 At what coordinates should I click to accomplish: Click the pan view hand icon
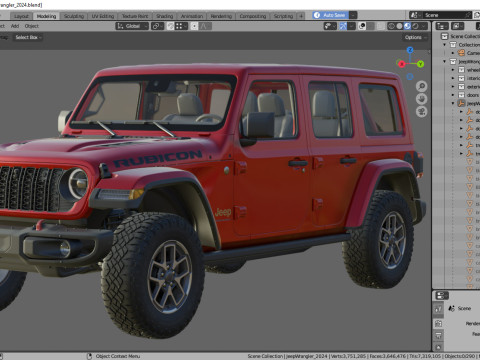coord(422,99)
